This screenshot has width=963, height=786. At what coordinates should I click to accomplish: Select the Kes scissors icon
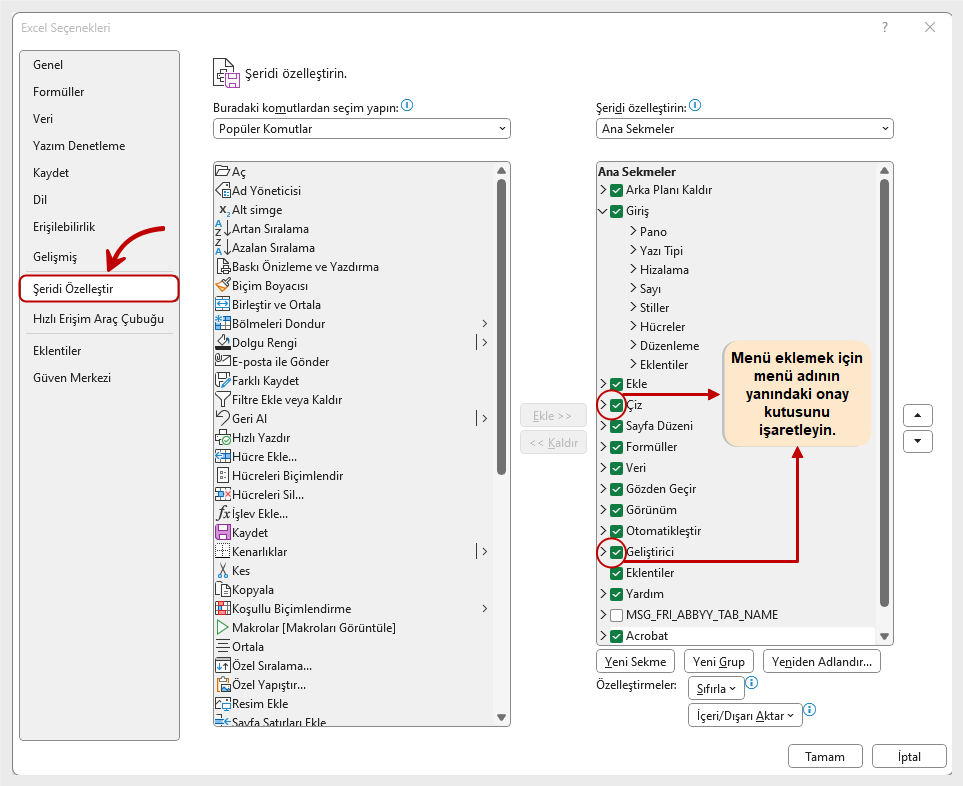click(222, 571)
